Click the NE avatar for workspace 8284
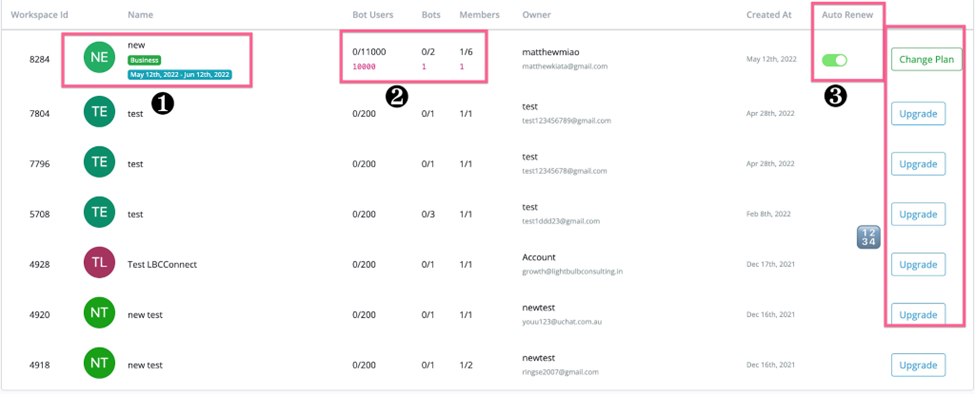 click(x=99, y=58)
